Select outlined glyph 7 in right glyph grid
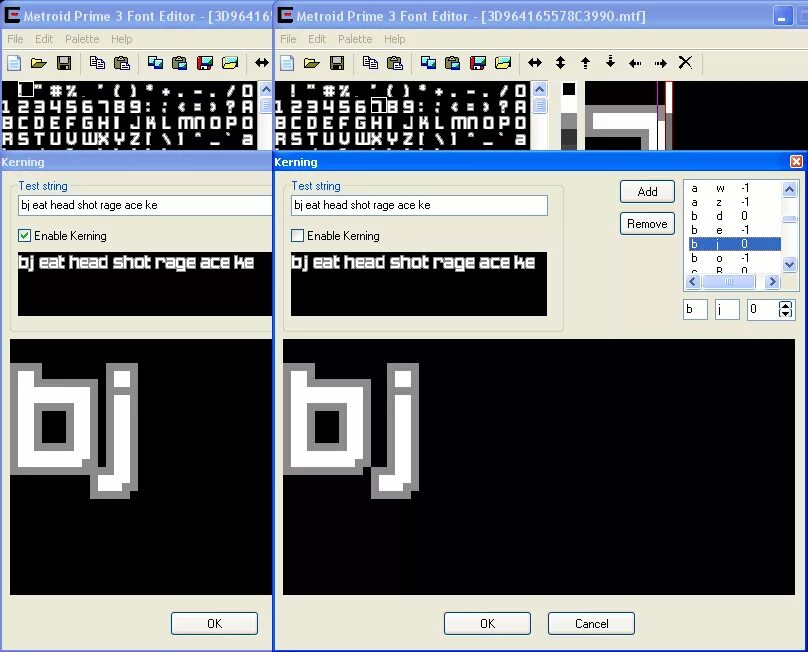The height and width of the screenshot is (652, 808). tap(379, 106)
